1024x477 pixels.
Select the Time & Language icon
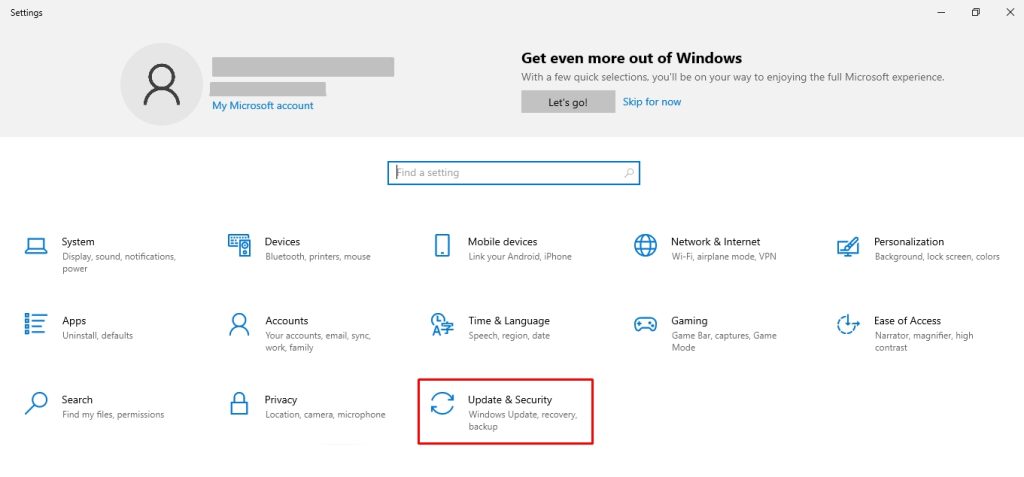(442, 324)
